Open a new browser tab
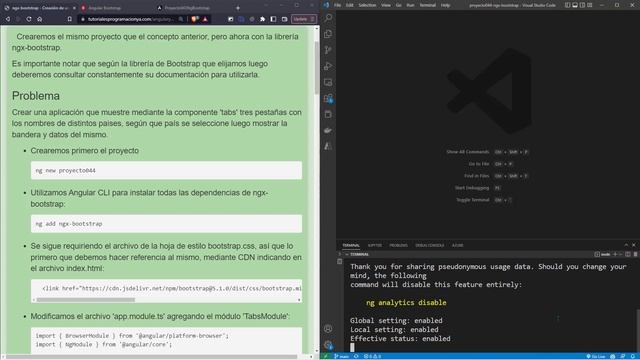Viewport: 640px width, 360px height. (x=238, y=8)
